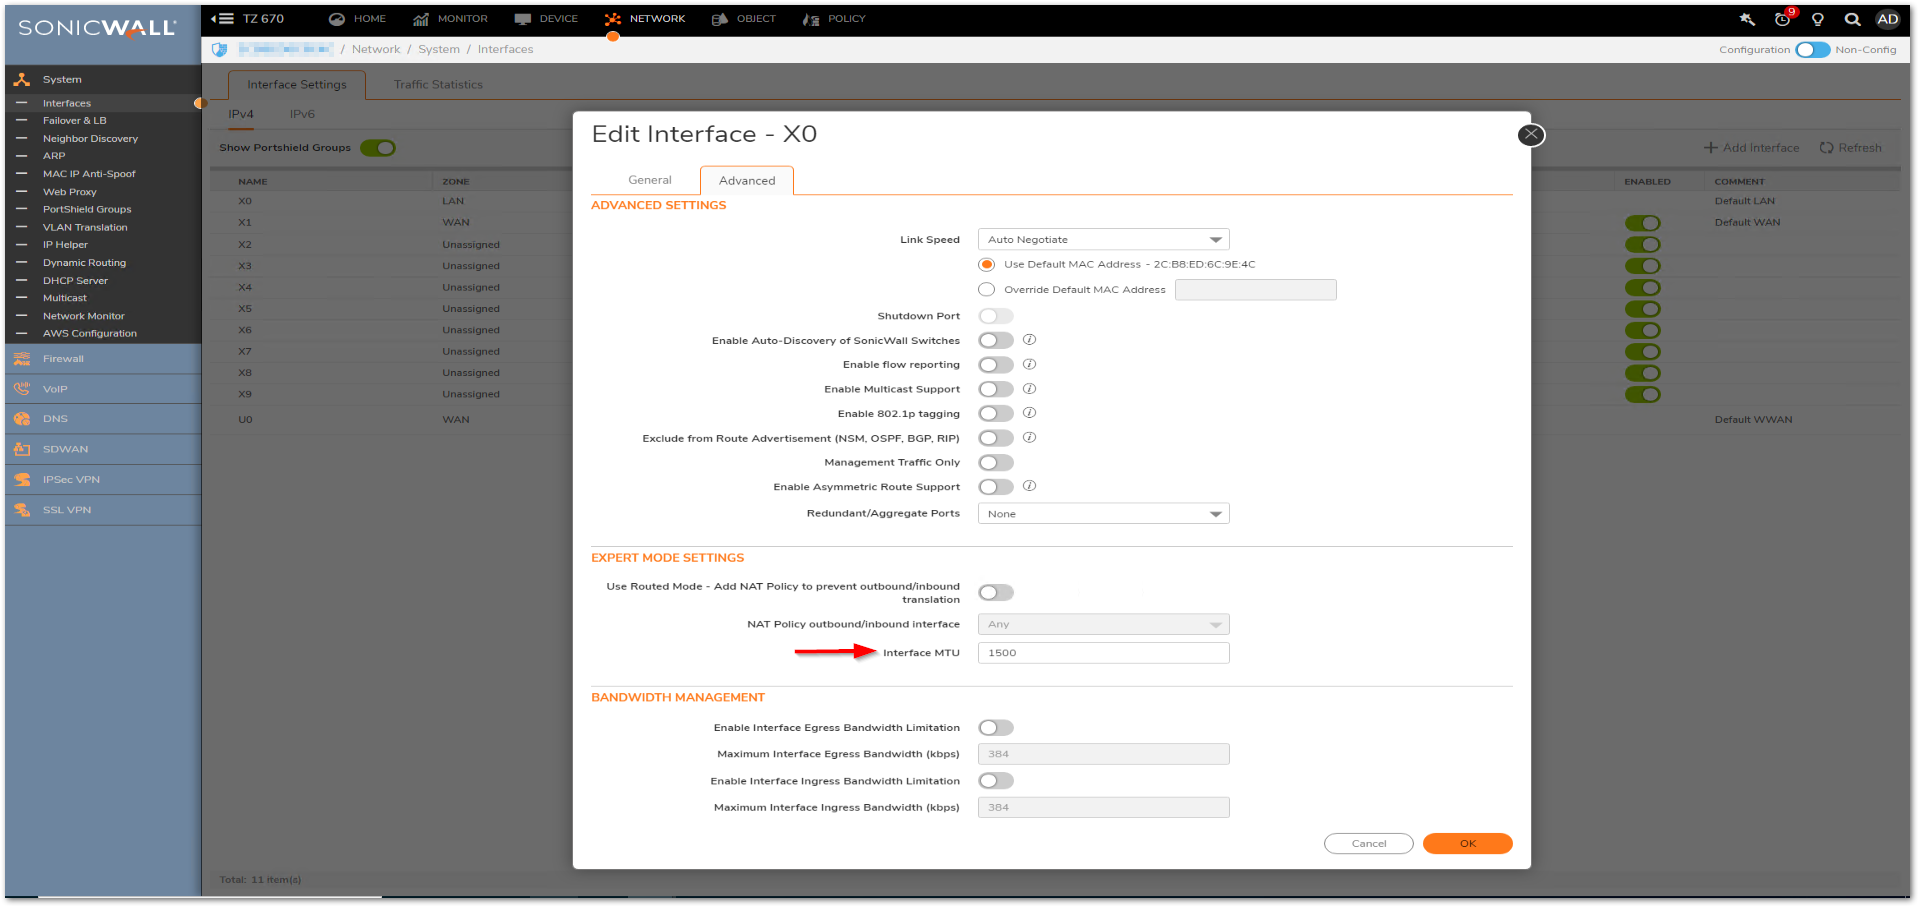Open the IPSec VPN section in the sidebar

click(103, 480)
